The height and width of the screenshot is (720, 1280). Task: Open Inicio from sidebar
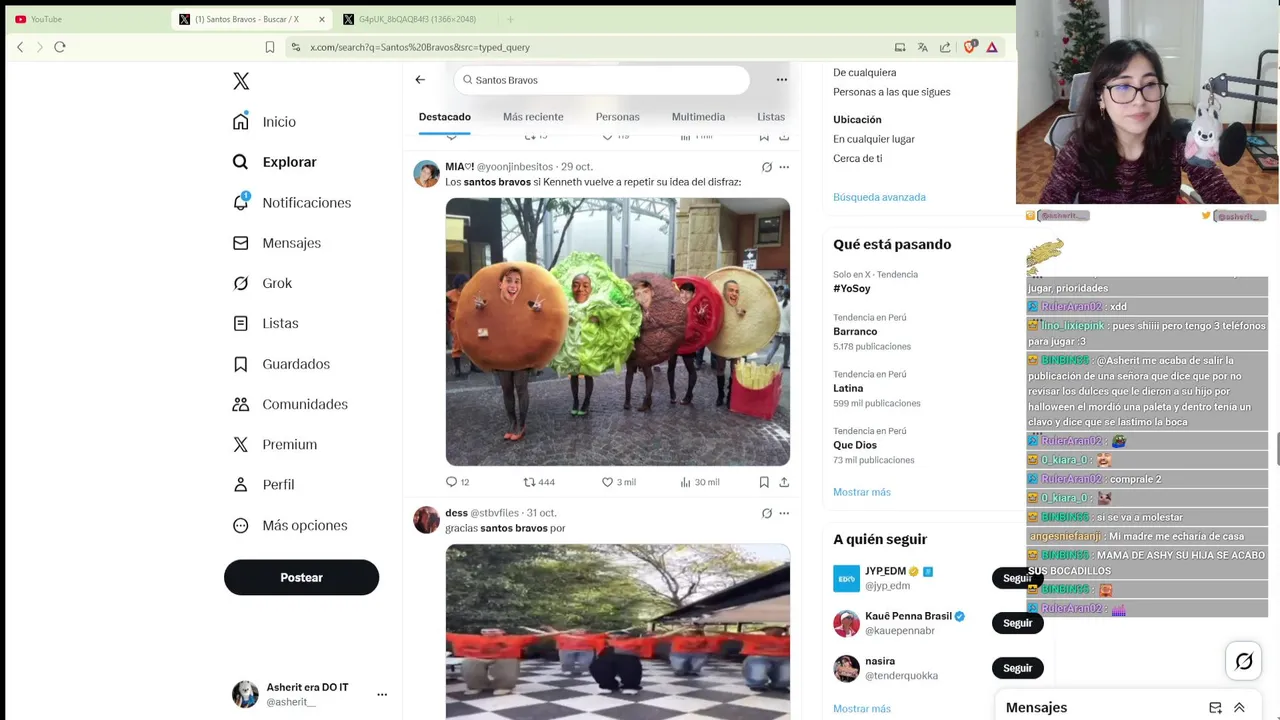(265, 122)
